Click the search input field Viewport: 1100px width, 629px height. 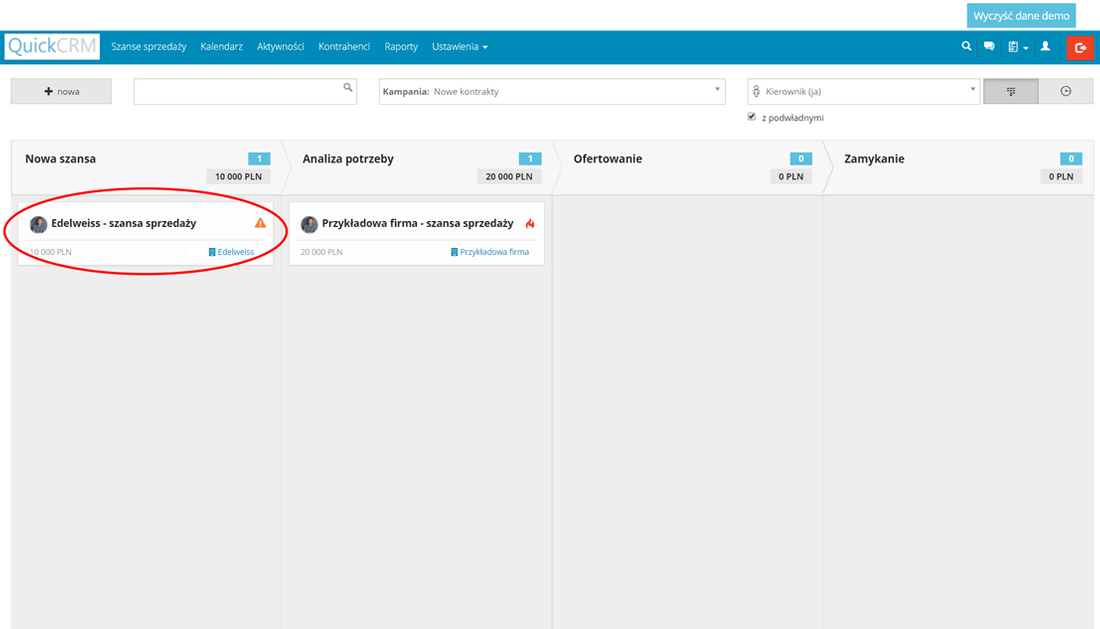coord(238,91)
